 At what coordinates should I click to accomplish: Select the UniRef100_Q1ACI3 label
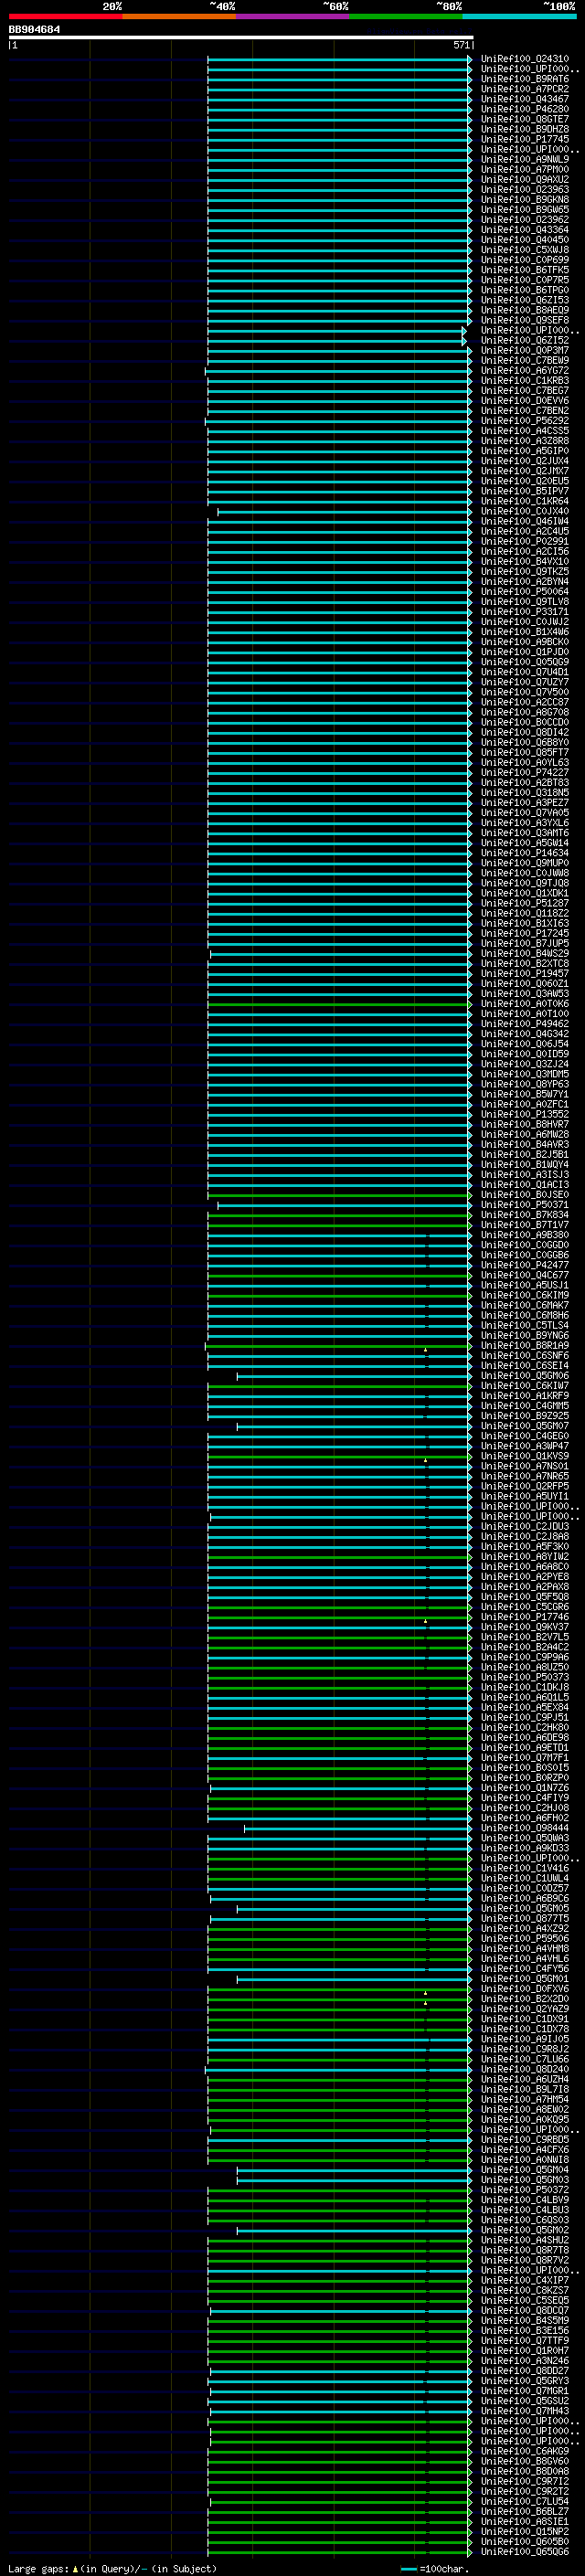coord(524,1184)
